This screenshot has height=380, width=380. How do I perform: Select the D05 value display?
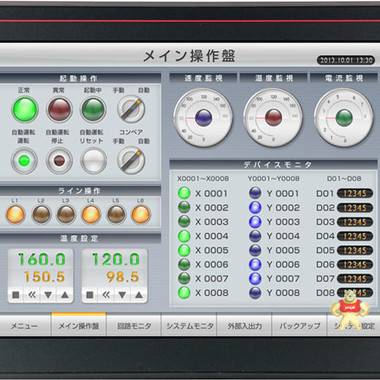[x=355, y=250]
